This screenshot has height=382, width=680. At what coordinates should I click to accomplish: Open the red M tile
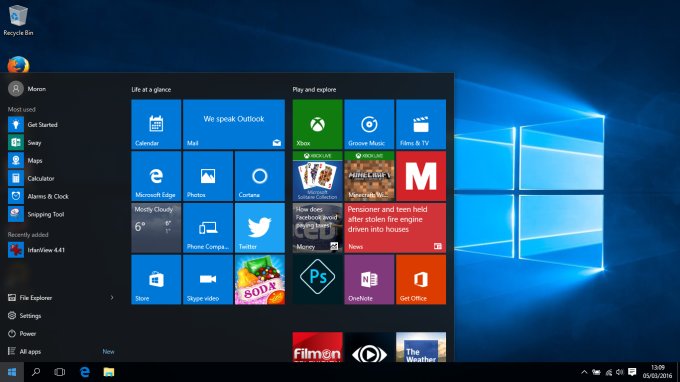[x=421, y=176]
